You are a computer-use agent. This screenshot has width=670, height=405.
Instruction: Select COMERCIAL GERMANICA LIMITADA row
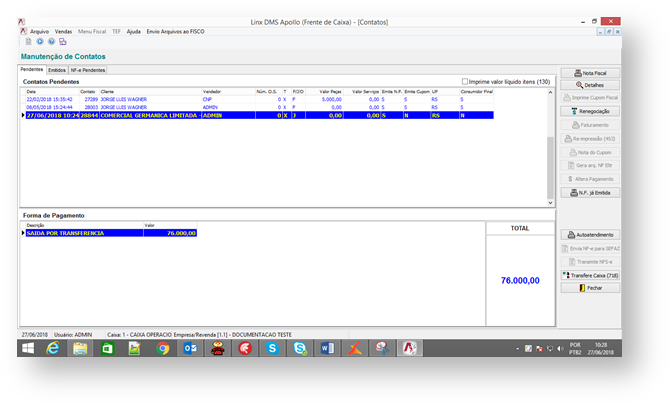259,115
